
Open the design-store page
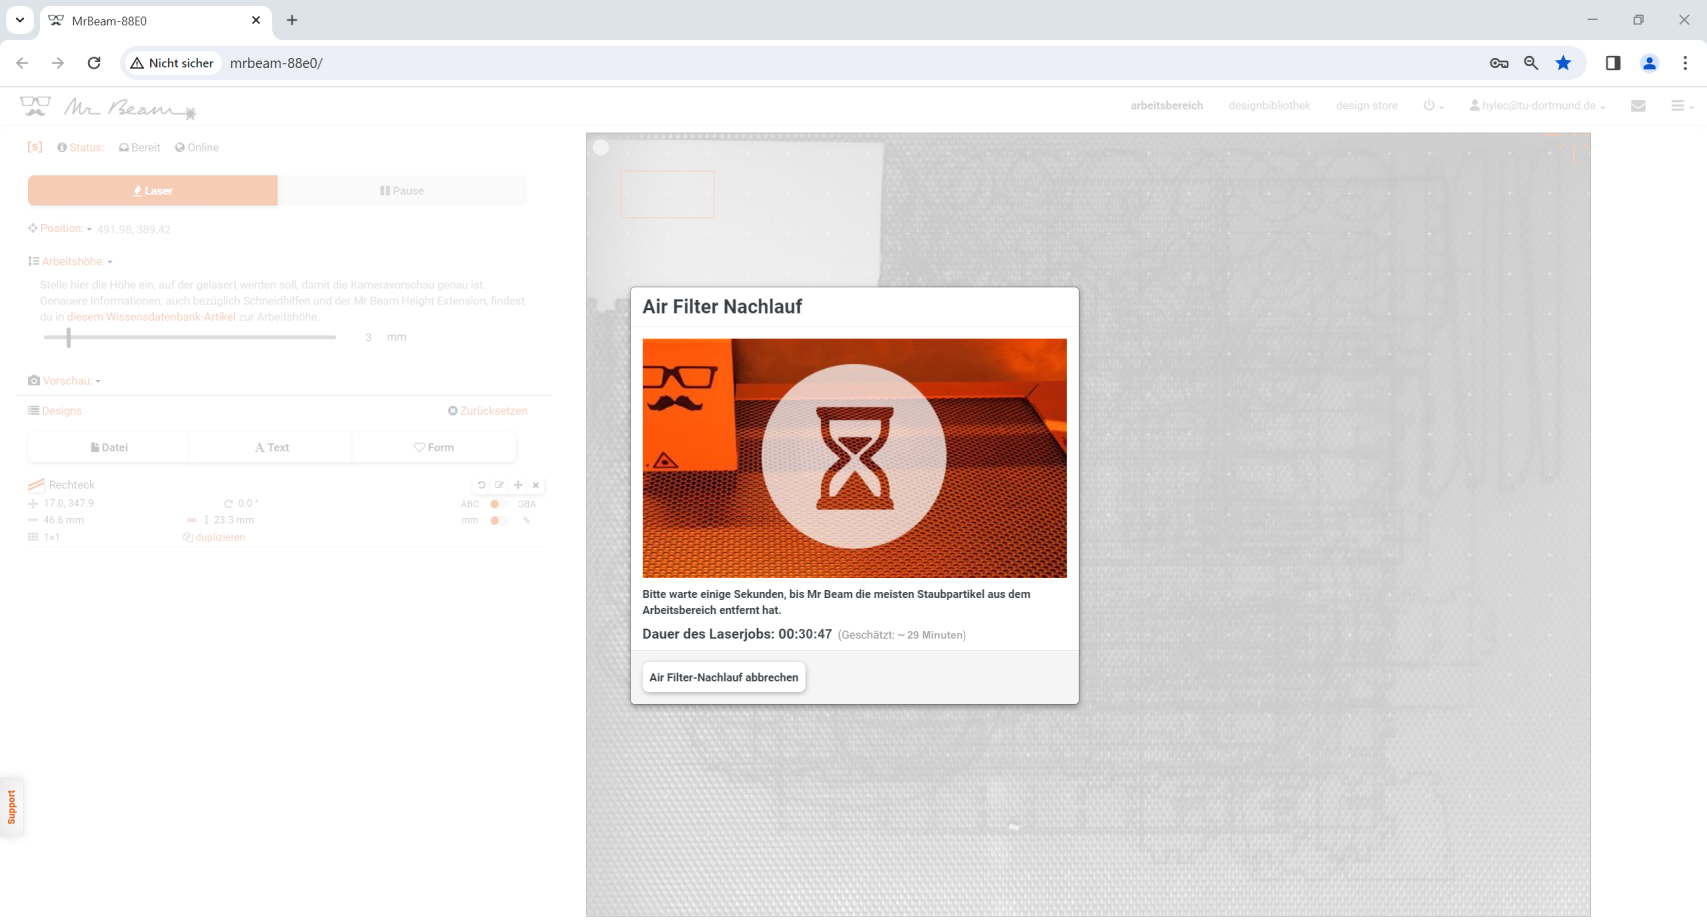point(1367,105)
